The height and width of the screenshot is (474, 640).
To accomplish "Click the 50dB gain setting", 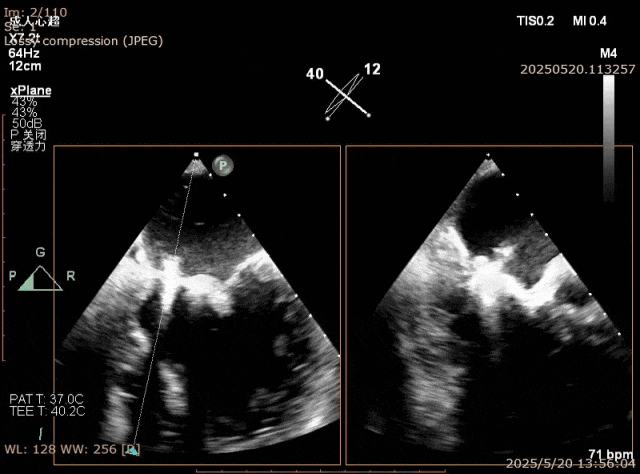I will tap(25, 123).
